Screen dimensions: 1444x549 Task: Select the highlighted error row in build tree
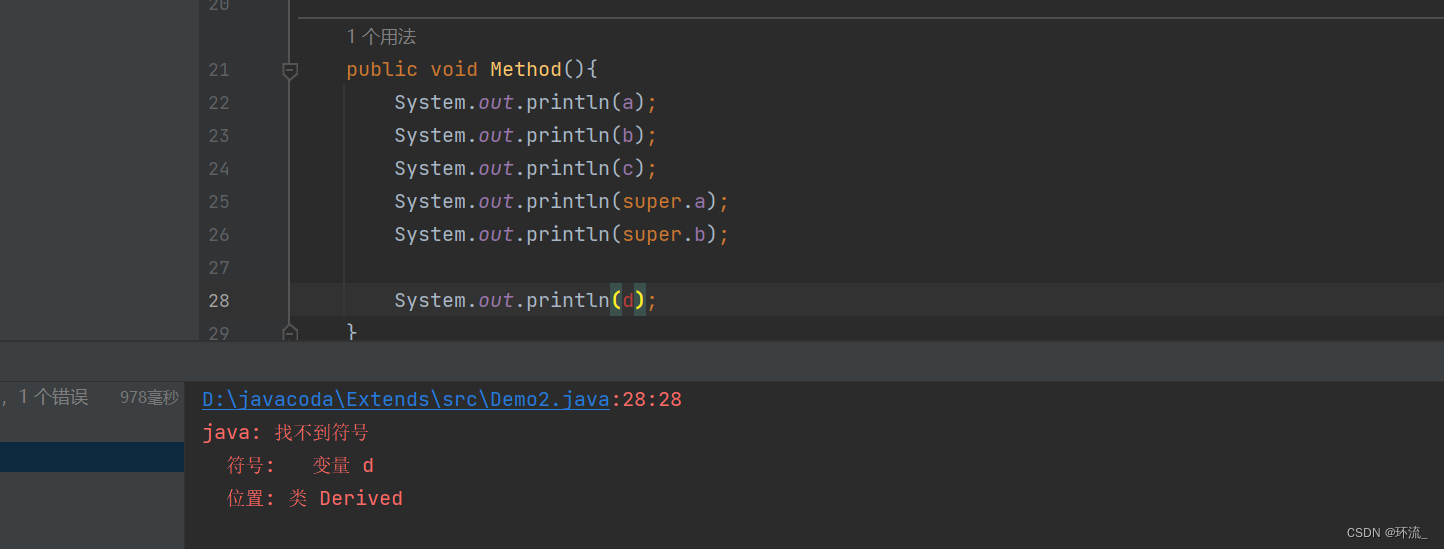point(92,457)
